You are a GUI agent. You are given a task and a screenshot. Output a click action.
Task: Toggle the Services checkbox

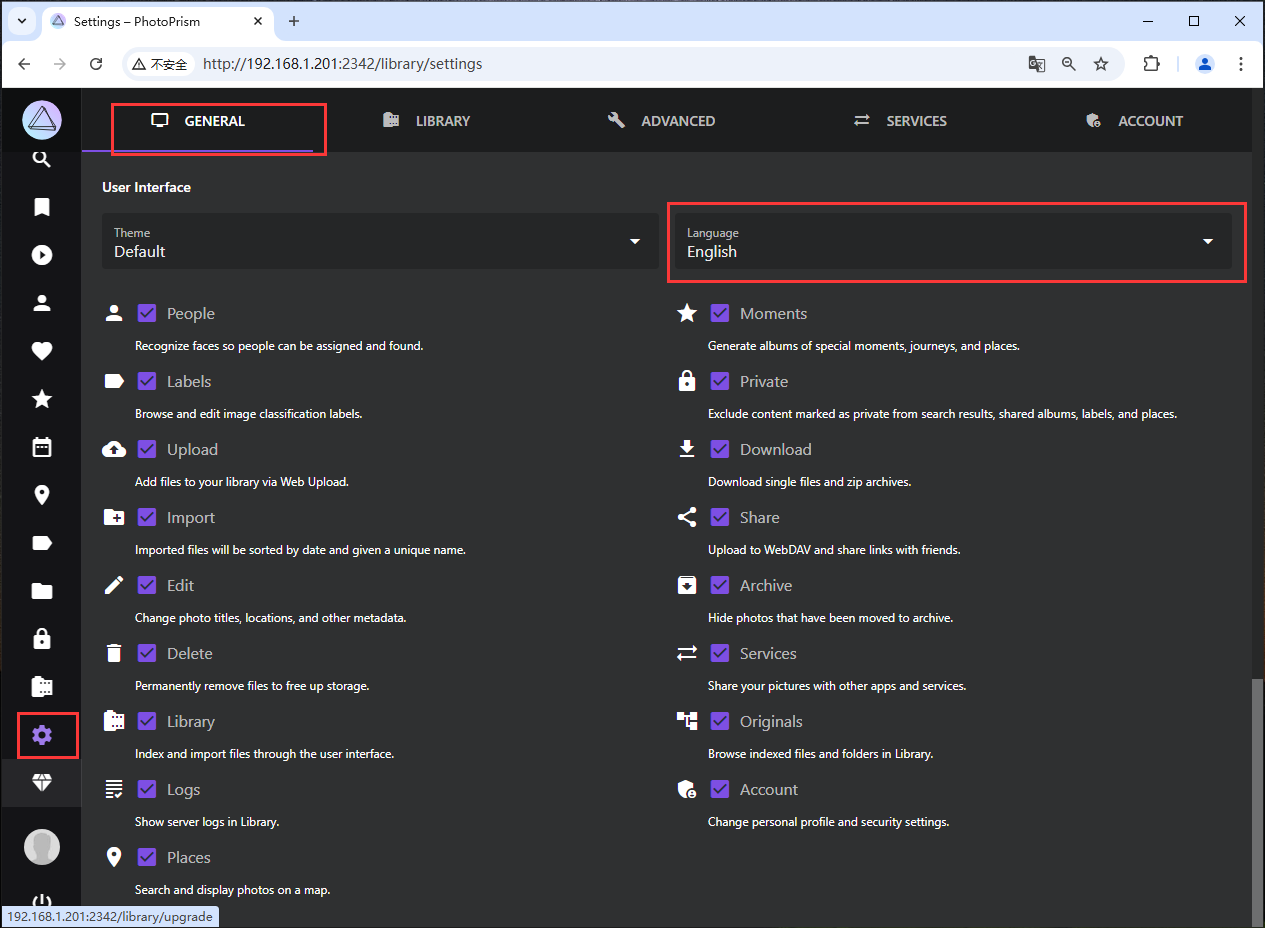(720, 653)
